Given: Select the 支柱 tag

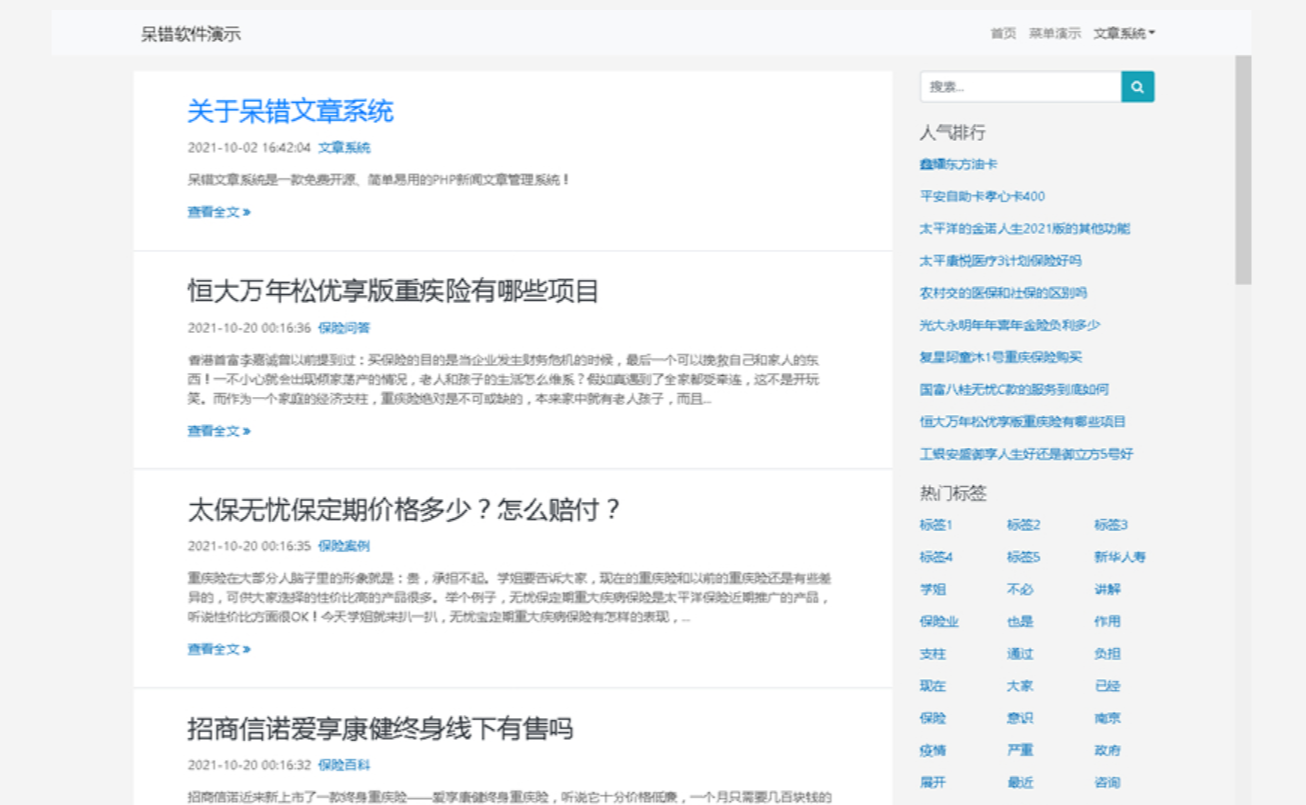Looking at the screenshot, I should point(933,654).
